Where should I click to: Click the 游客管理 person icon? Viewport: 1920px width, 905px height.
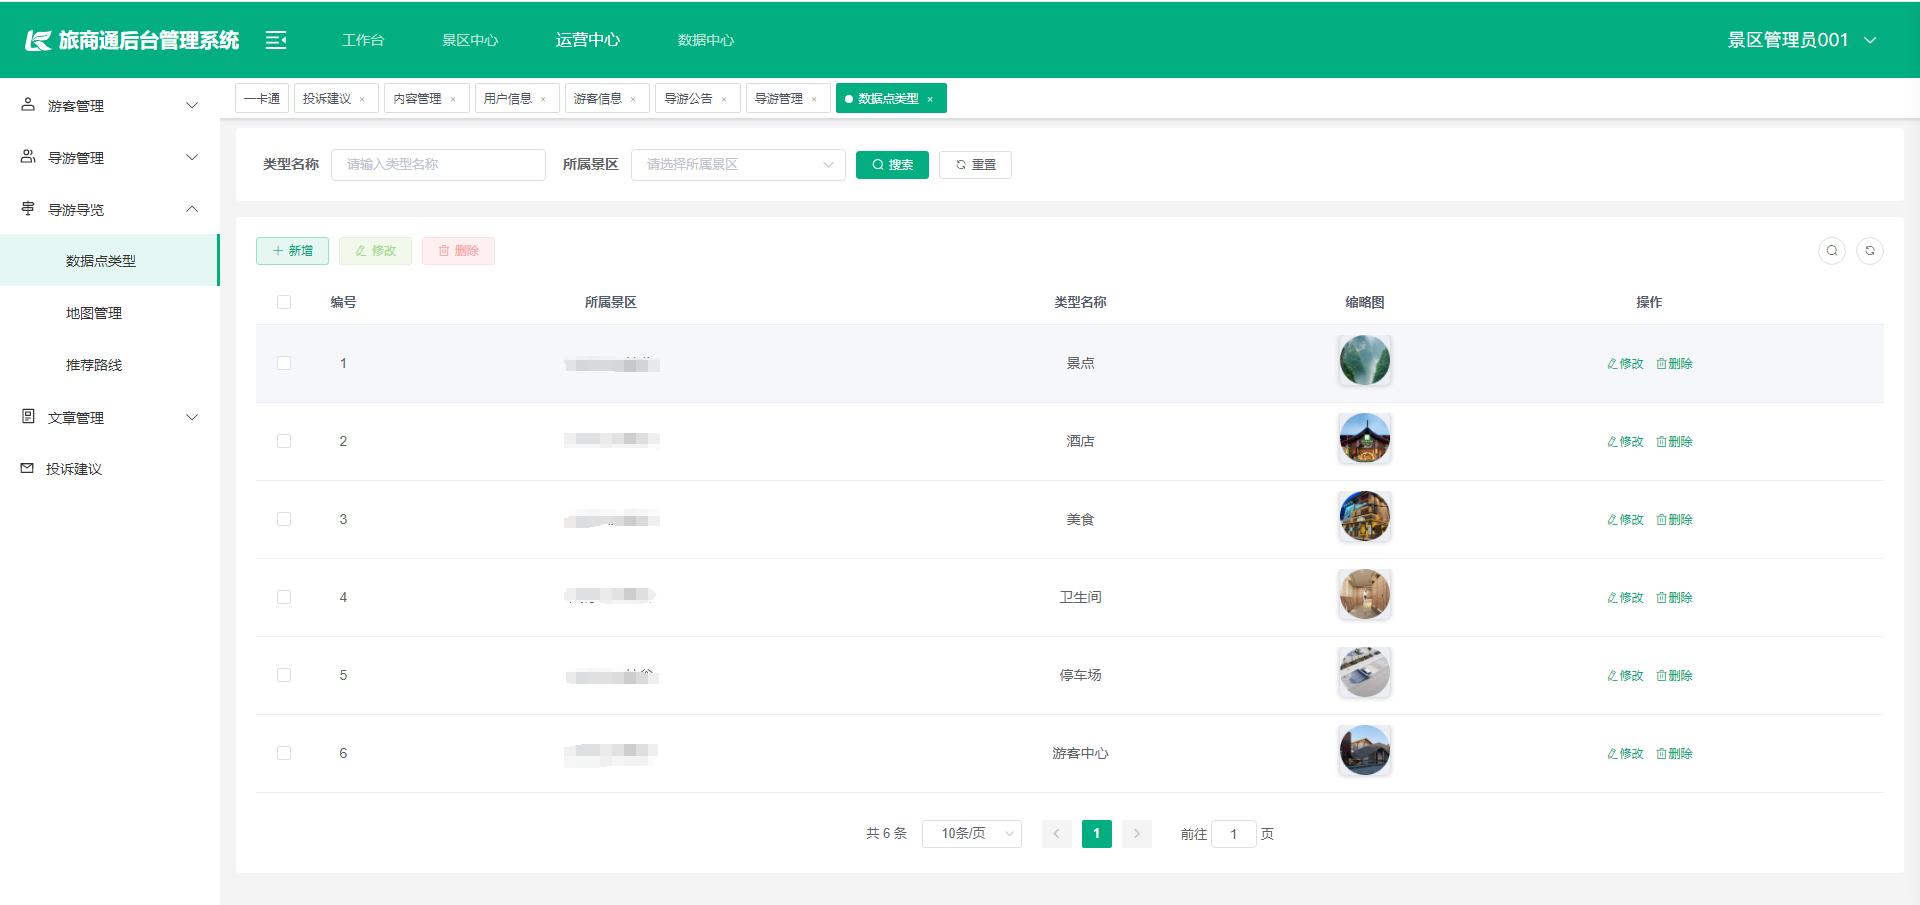point(28,105)
